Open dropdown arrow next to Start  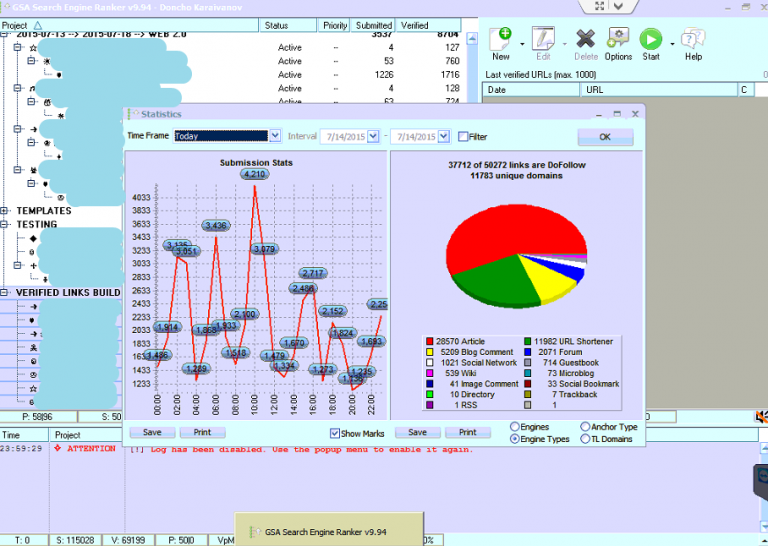pos(672,45)
